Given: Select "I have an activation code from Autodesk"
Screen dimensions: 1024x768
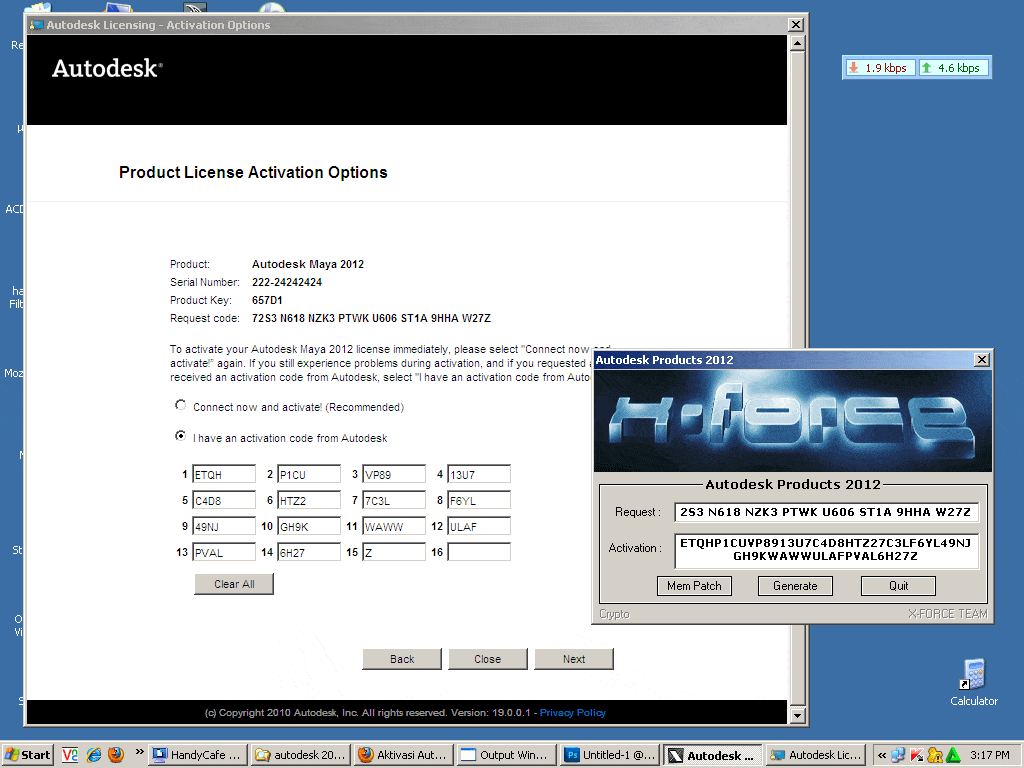Looking at the screenshot, I should pyautogui.click(x=181, y=438).
